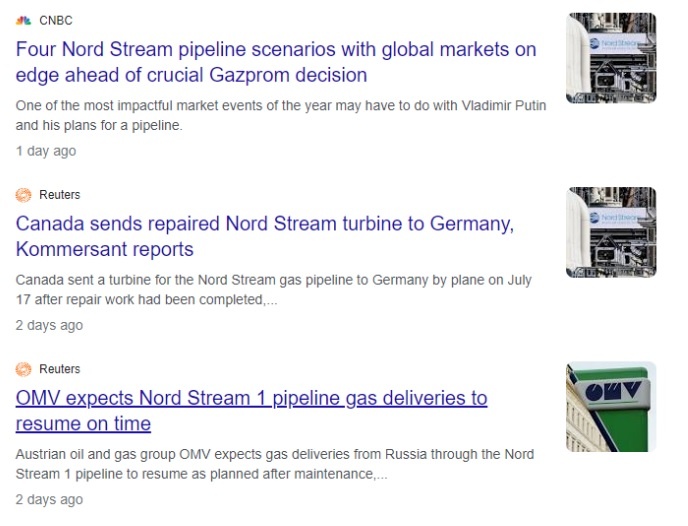Image resolution: width=688 pixels, height=526 pixels.
Task: Click "2 days ago" under Canada article
Action: pyautogui.click(x=49, y=325)
